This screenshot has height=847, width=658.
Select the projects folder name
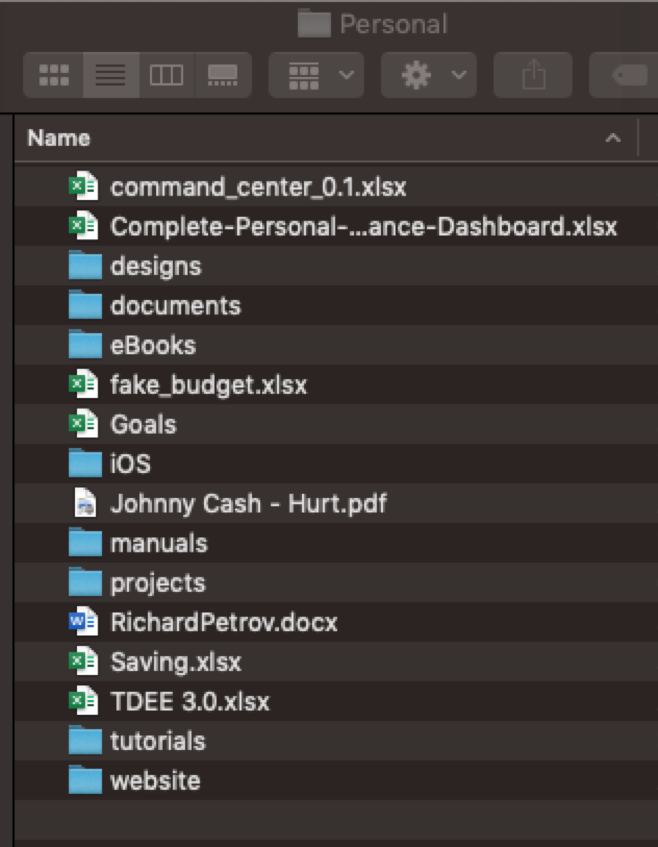click(x=158, y=583)
